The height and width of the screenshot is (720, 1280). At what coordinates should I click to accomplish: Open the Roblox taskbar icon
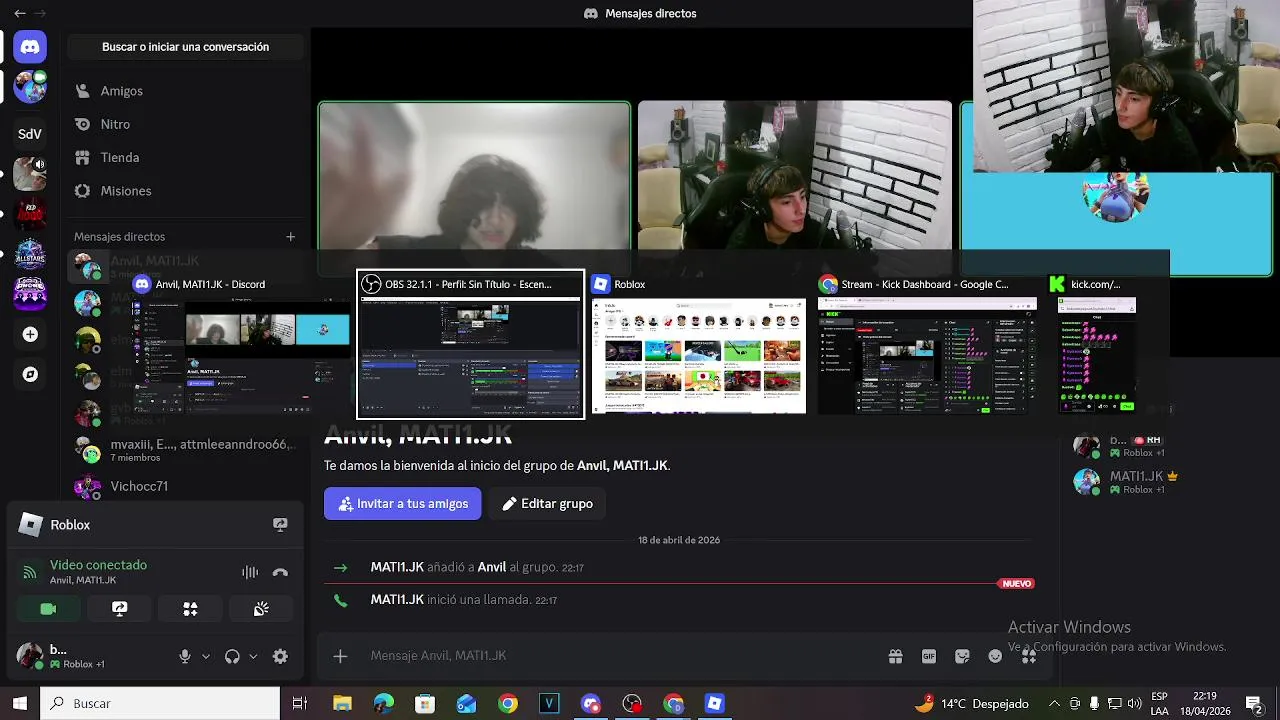[x=714, y=703]
